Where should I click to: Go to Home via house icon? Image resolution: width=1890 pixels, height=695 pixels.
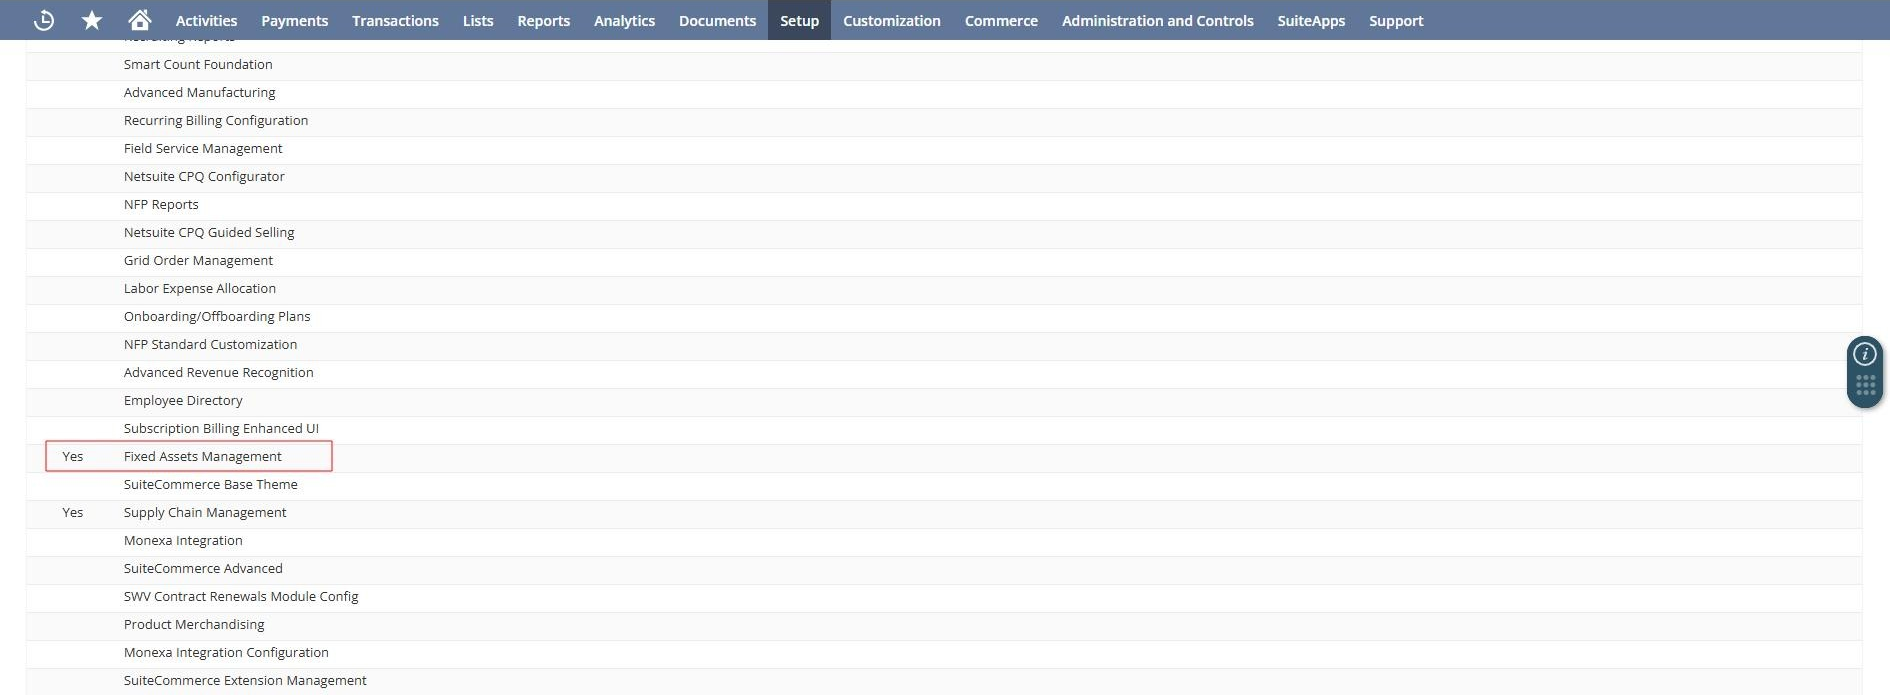(x=140, y=20)
